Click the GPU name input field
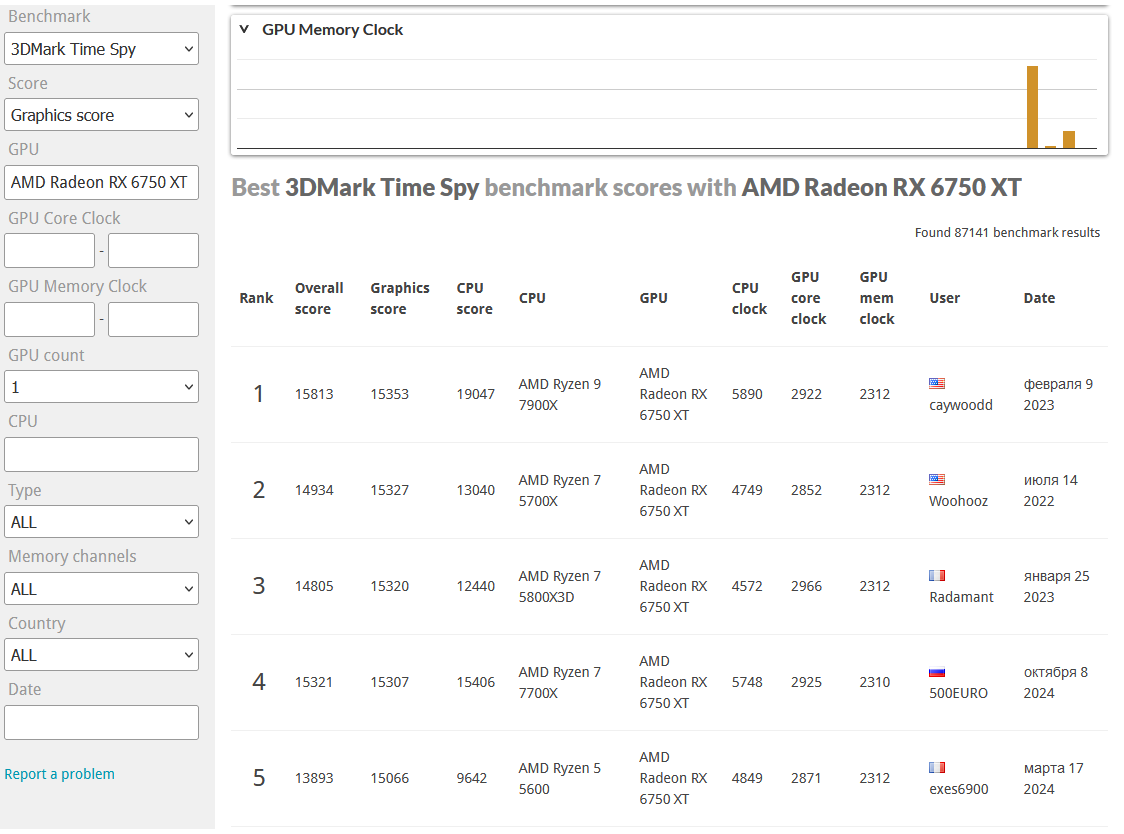Image resolution: width=1124 pixels, height=834 pixels. [101, 182]
